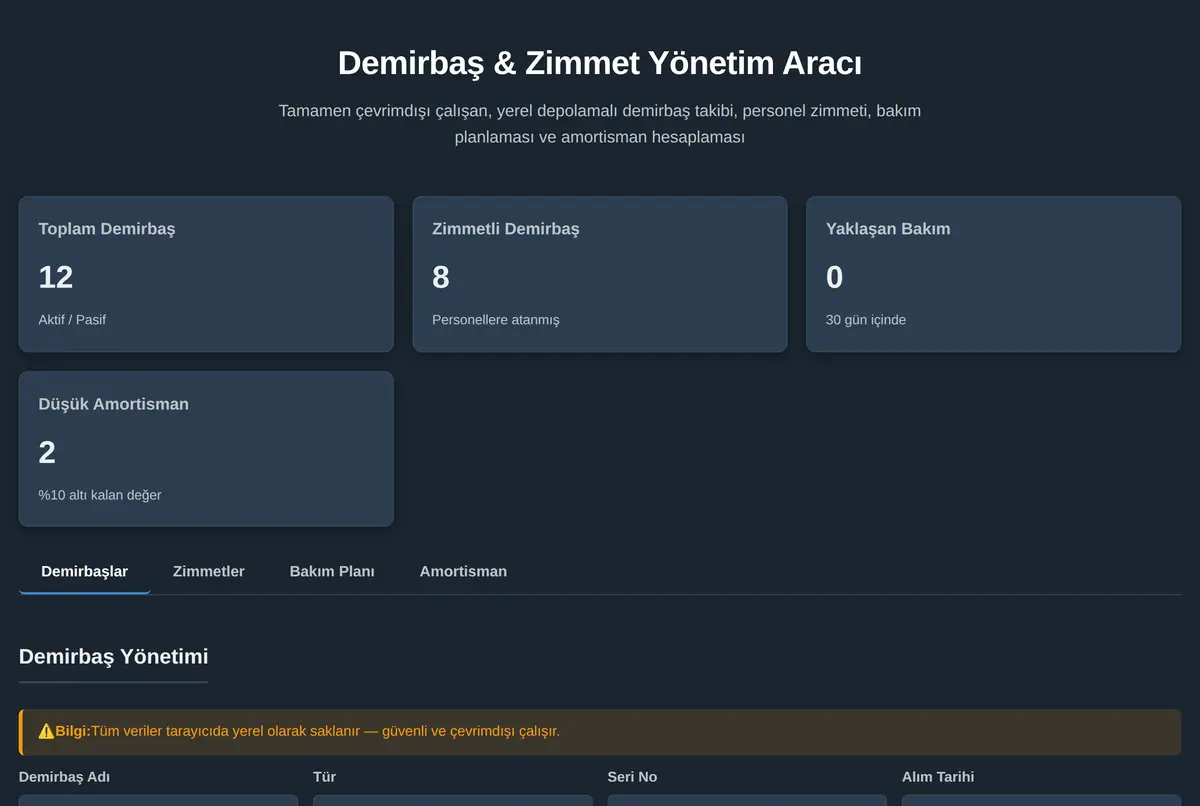Click the Demirbaş Yönetimi heading
The height and width of the screenshot is (806, 1200).
[x=113, y=657]
